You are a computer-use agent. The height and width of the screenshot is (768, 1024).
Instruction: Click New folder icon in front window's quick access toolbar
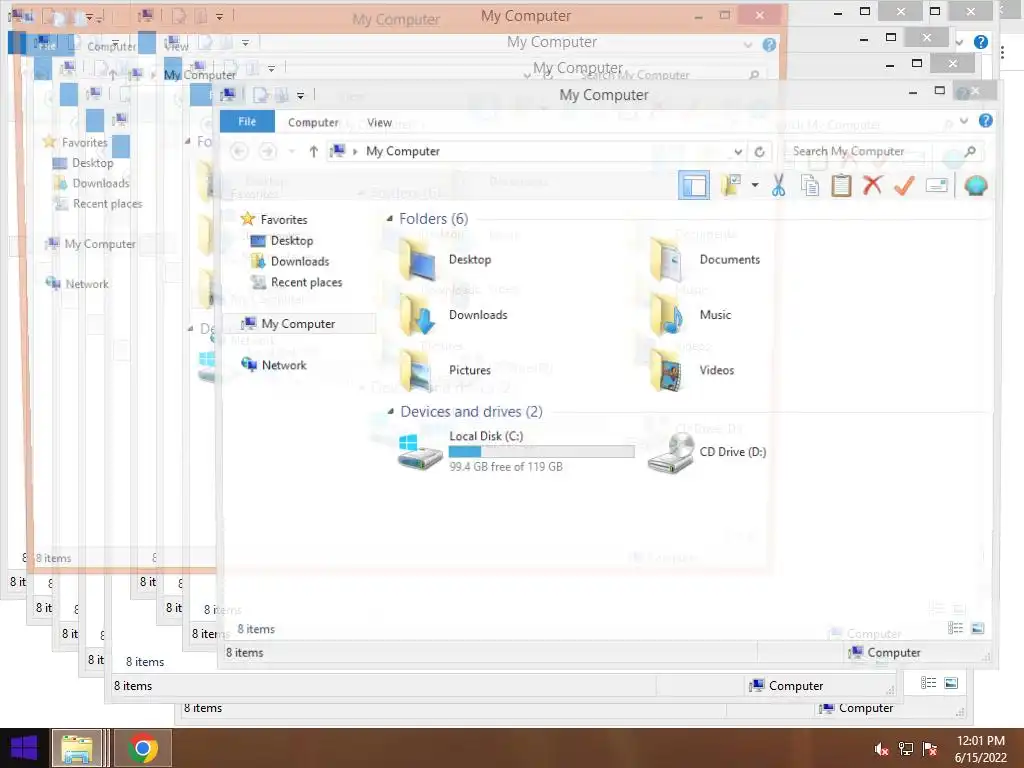[x=282, y=95]
